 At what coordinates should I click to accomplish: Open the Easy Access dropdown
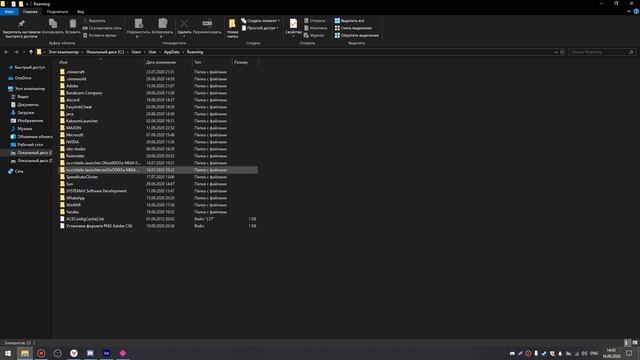click(x=260, y=28)
